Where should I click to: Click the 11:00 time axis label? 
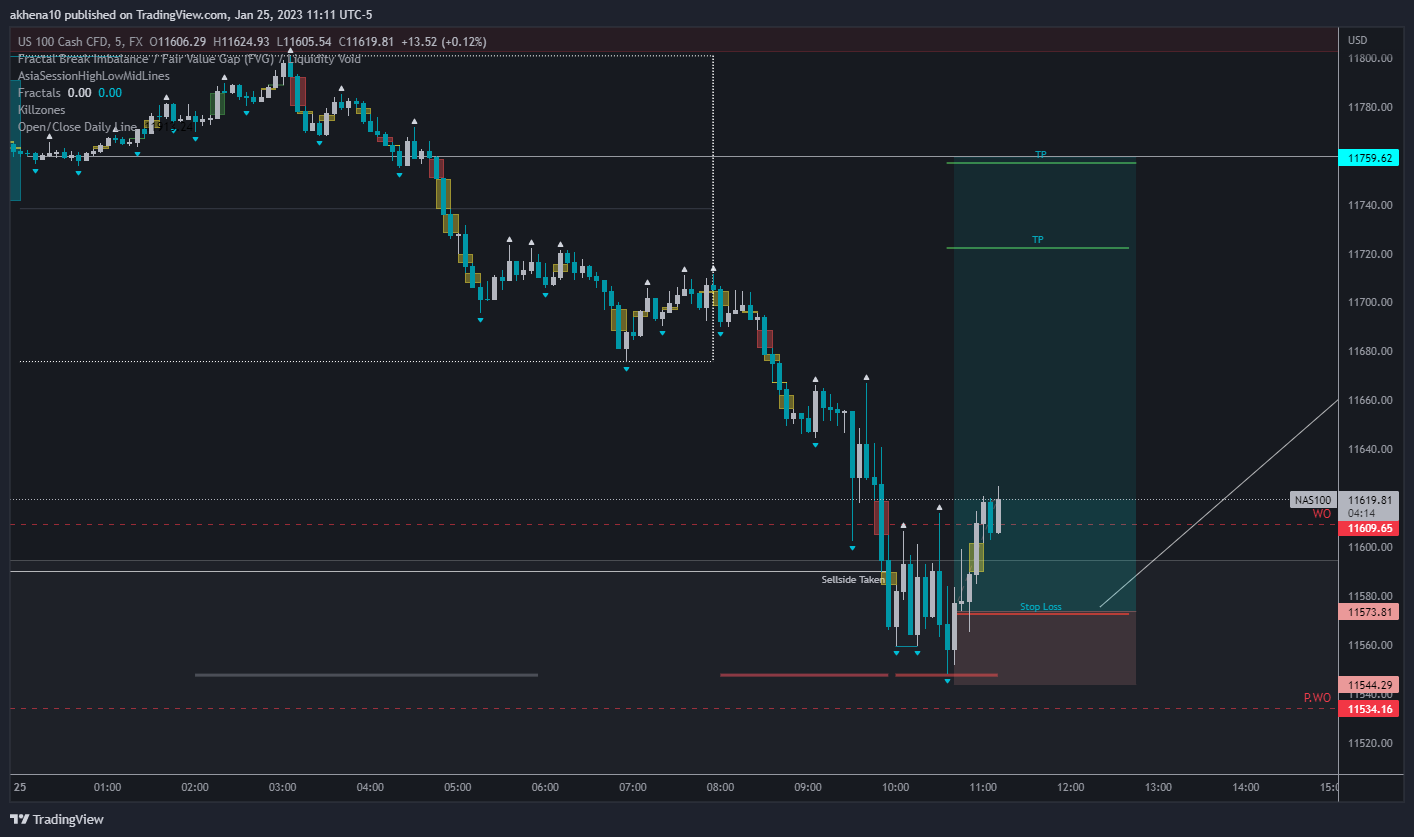click(983, 788)
